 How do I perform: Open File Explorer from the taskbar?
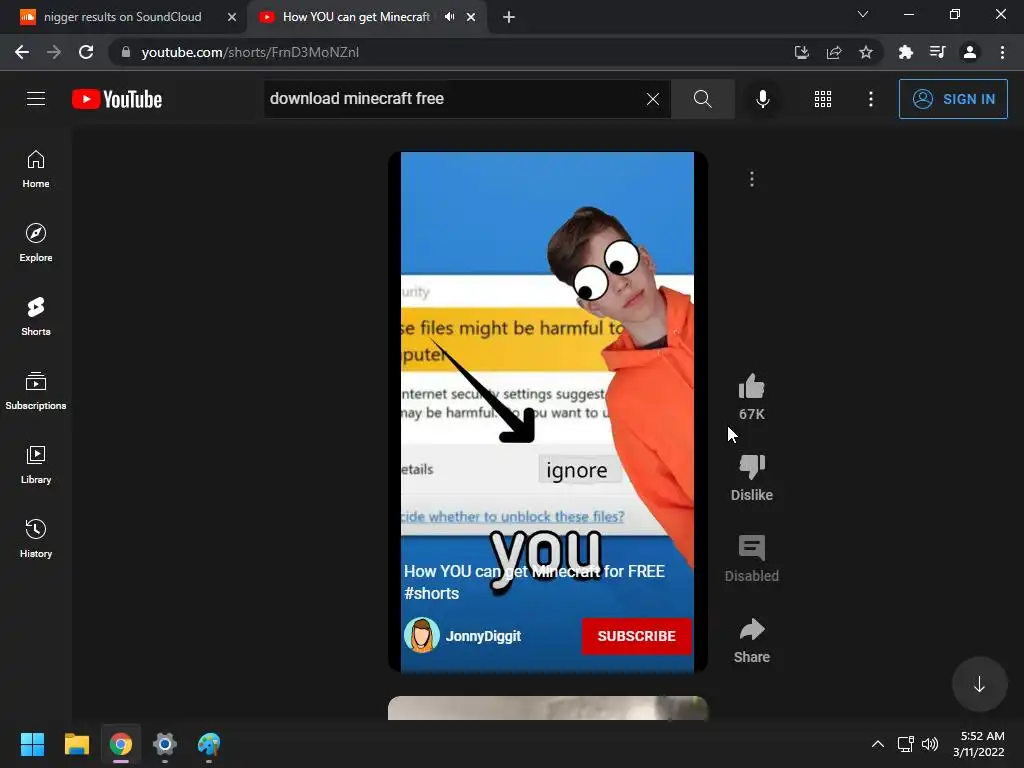pos(76,744)
